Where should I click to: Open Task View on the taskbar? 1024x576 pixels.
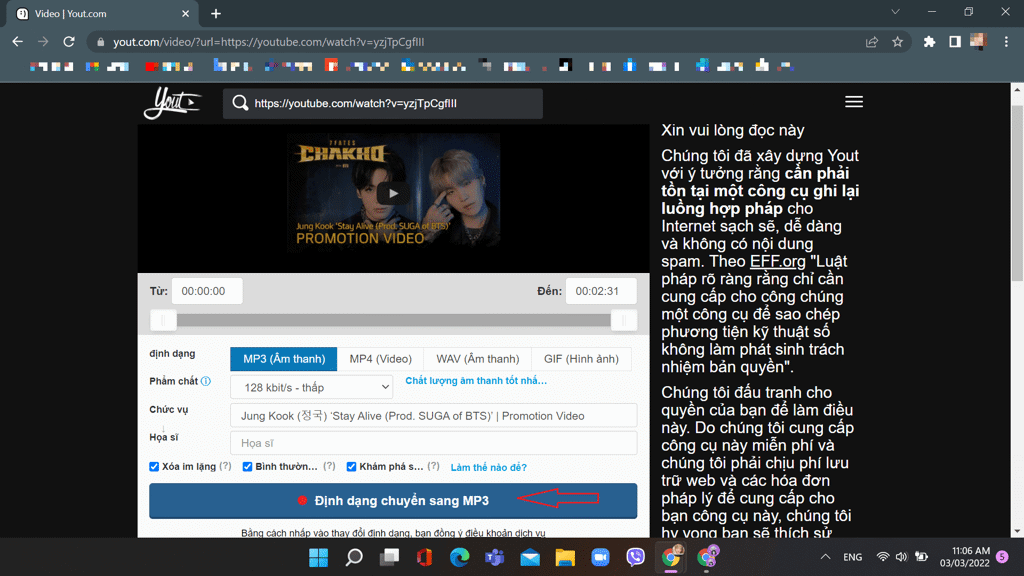[x=390, y=558]
